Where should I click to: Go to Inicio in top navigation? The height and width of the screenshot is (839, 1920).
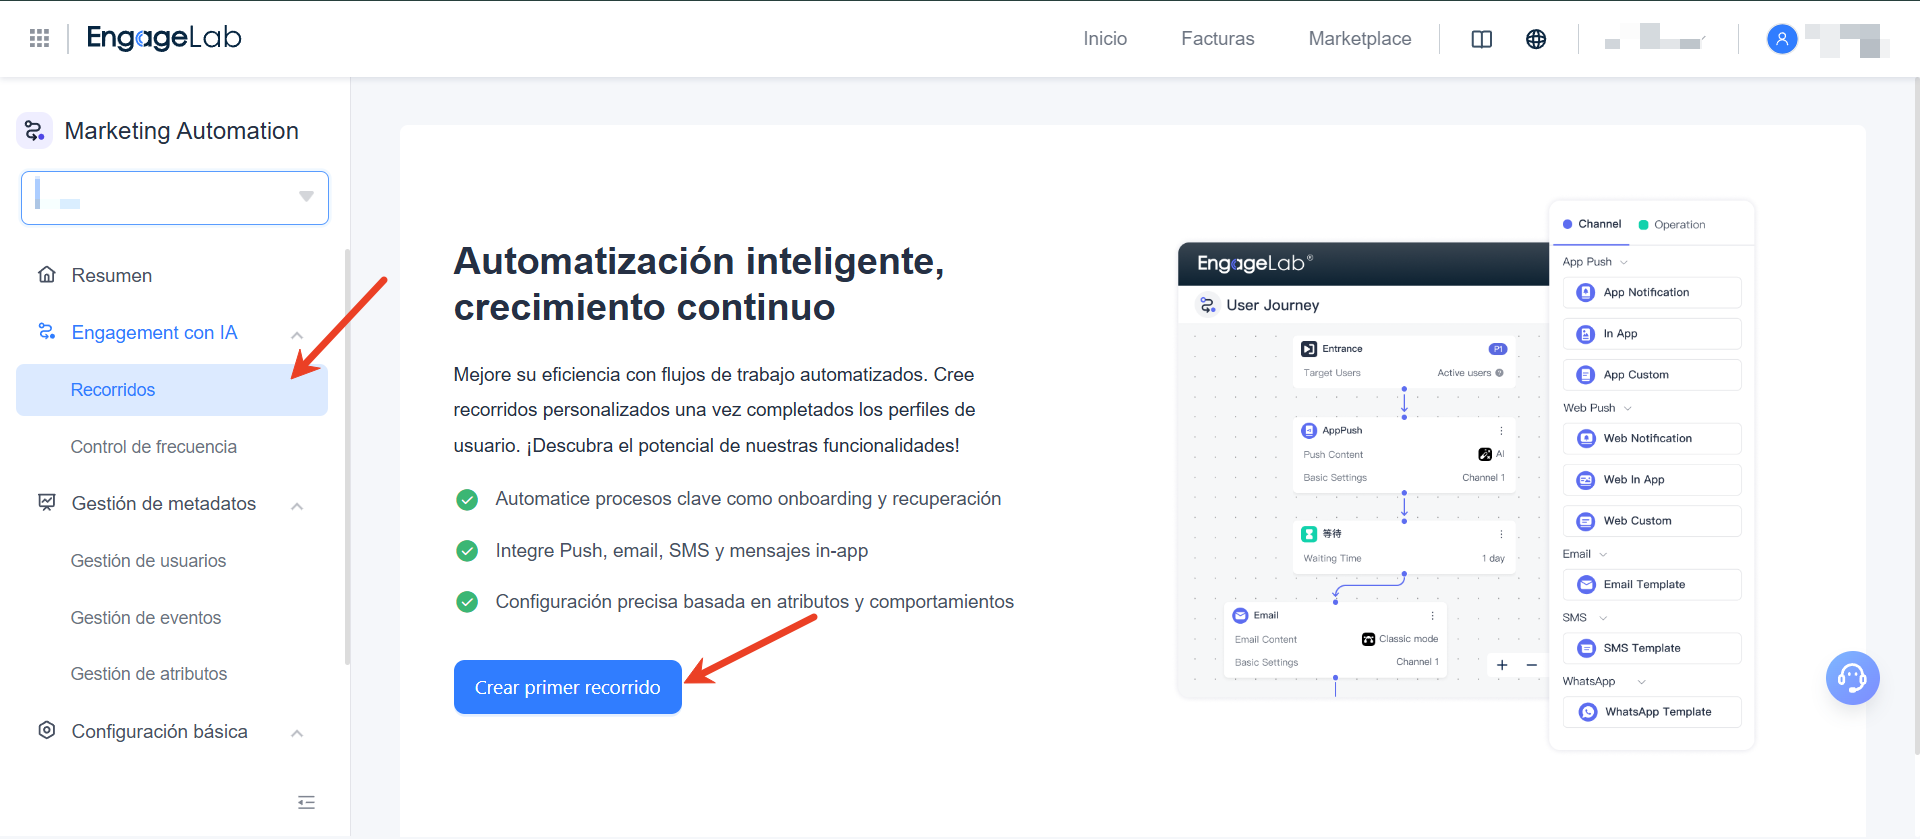[1105, 39]
